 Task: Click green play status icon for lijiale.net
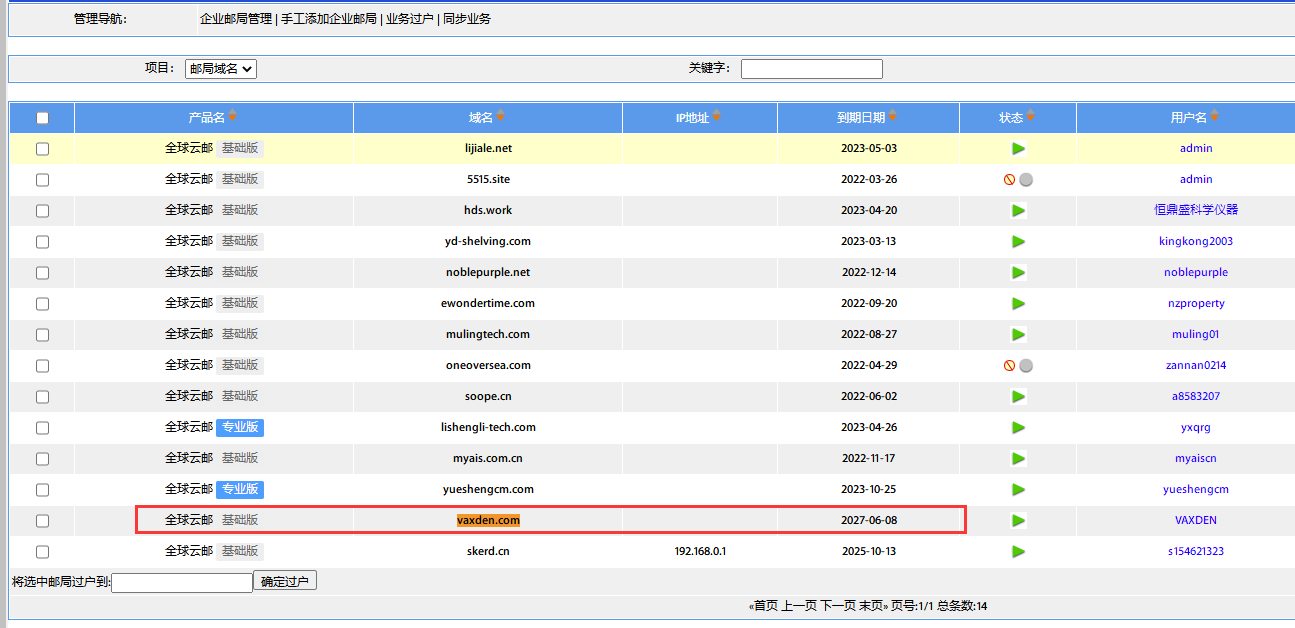click(1018, 149)
